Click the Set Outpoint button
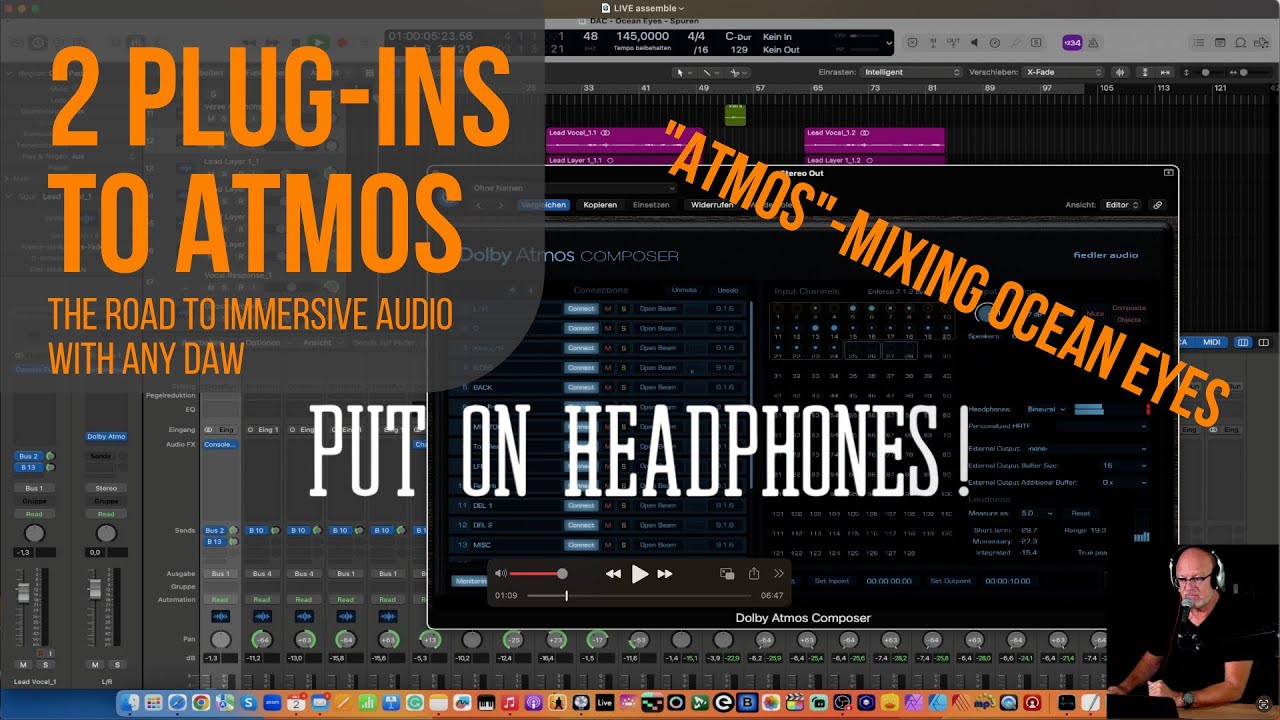Viewport: 1280px width, 720px height. (x=950, y=581)
